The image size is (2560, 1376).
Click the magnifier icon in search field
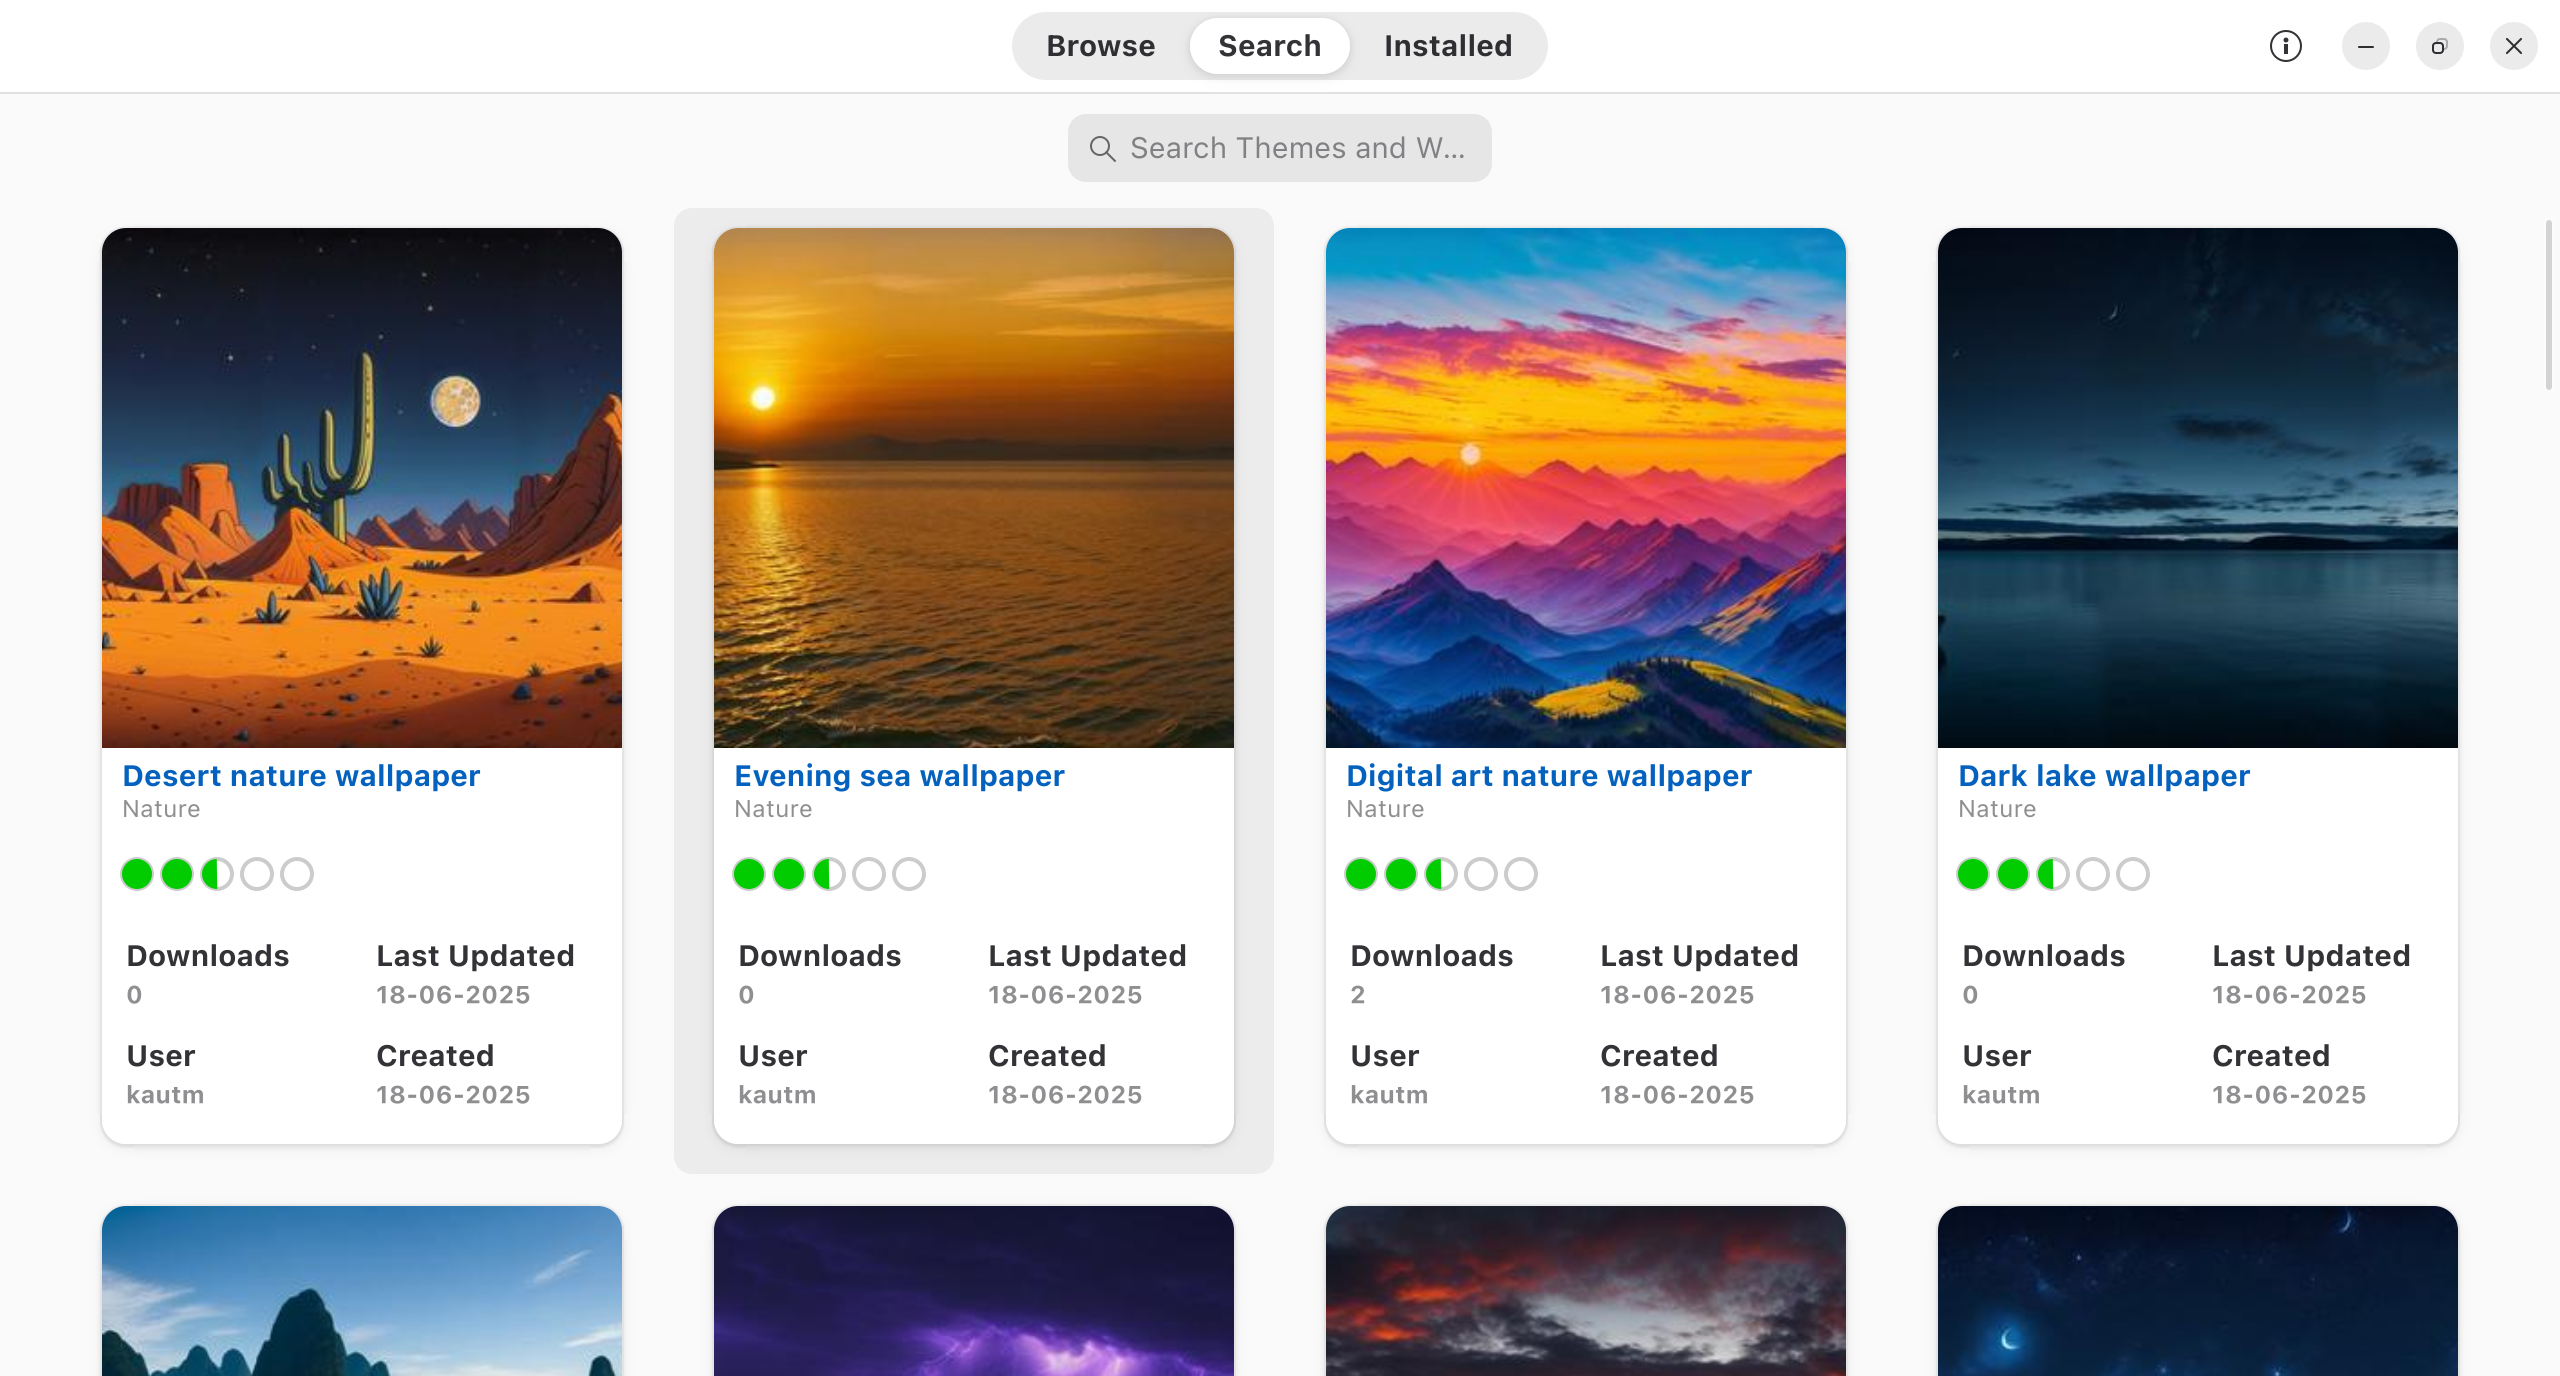pyautogui.click(x=1102, y=149)
